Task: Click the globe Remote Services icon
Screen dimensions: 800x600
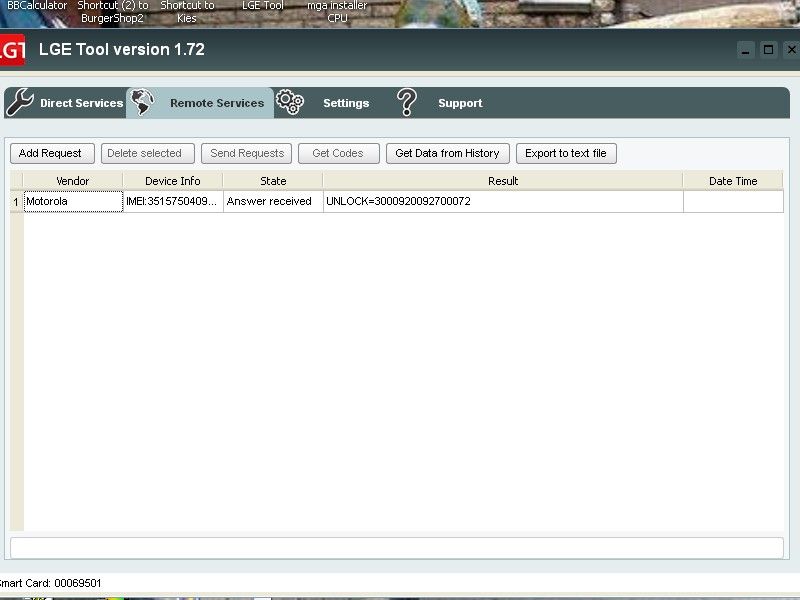Action: pos(142,102)
